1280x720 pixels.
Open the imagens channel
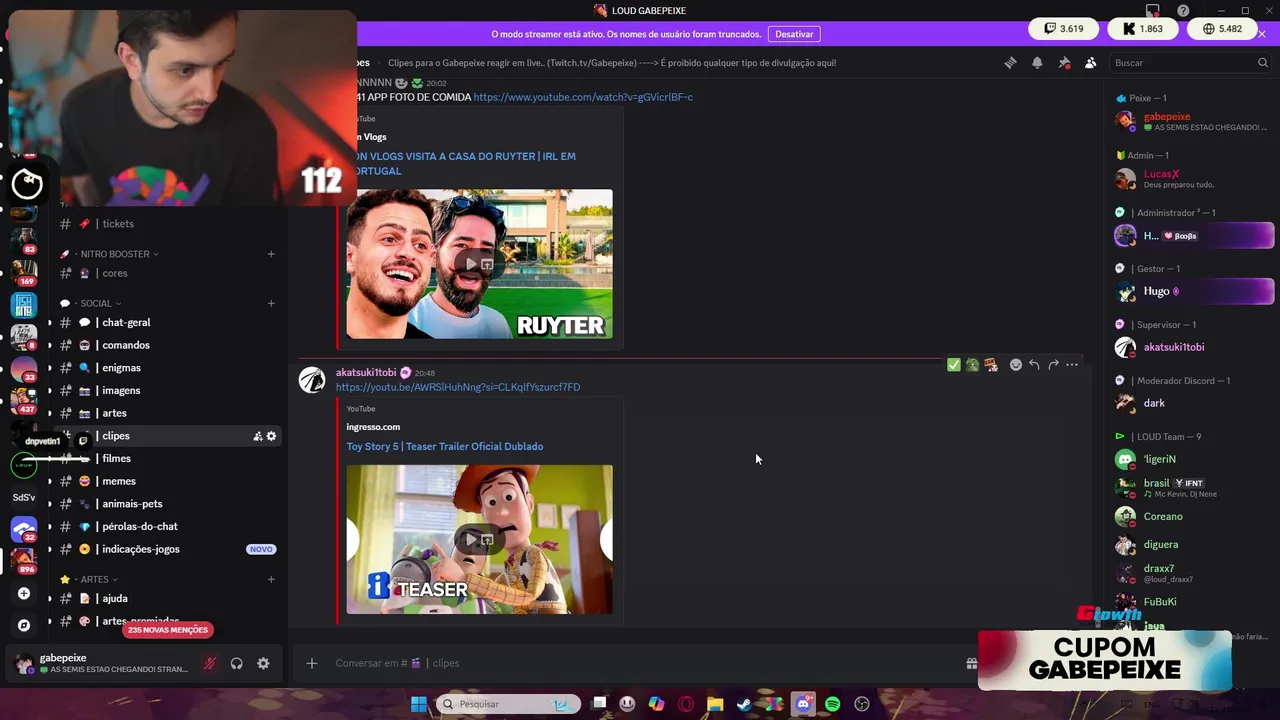click(168, 390)
